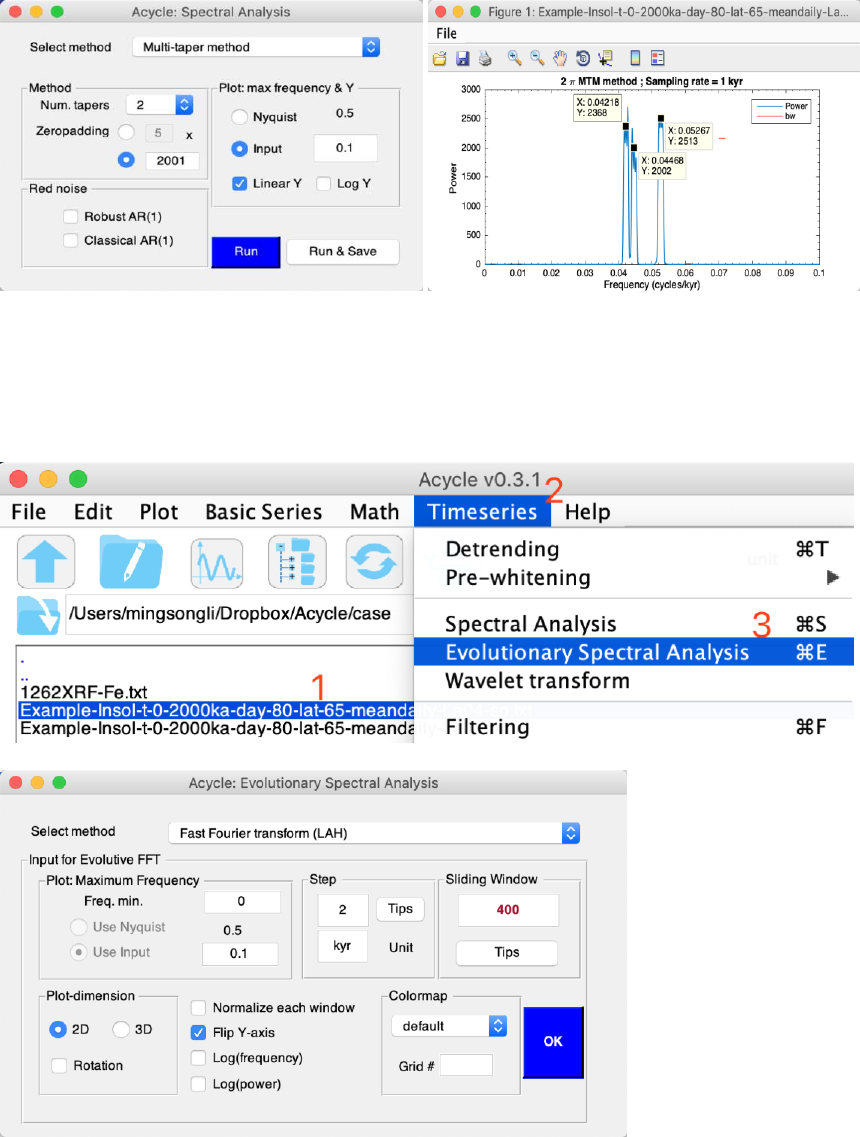The width and height of the screenshot is (860, 1137).
Task: Click the waveform plot icon
Action: point(217,562)
